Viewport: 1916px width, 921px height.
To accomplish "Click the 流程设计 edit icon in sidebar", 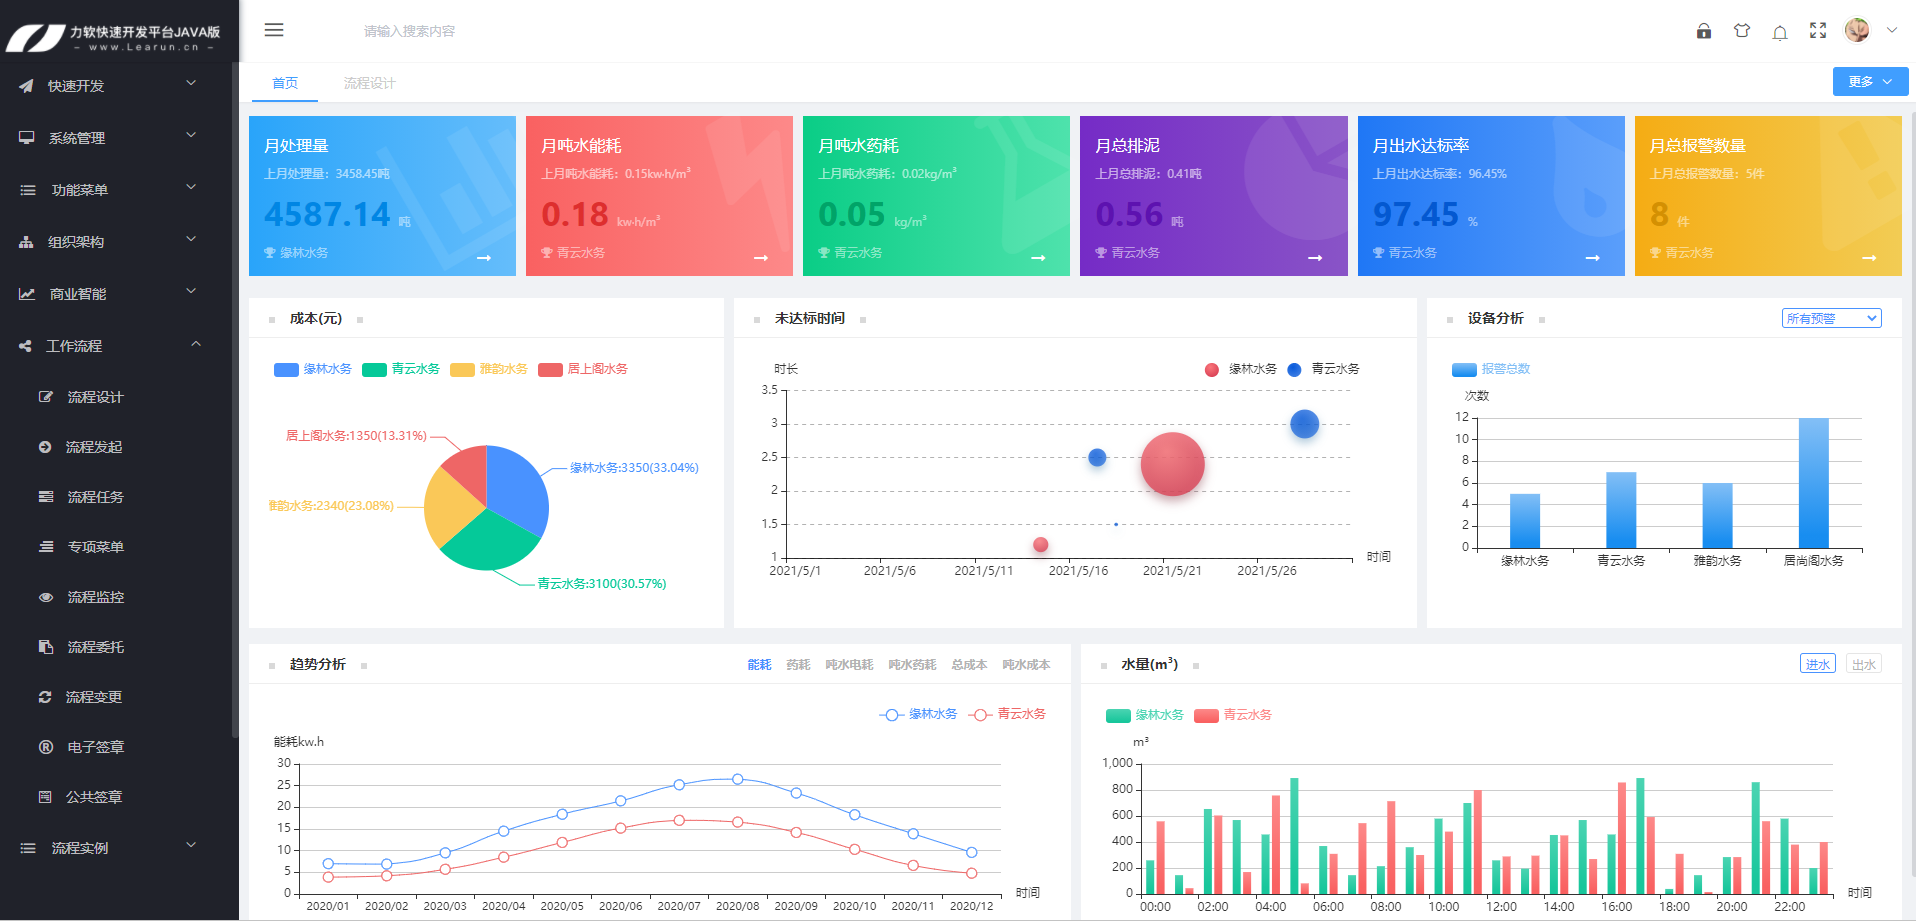I will [x=45, y=397].
